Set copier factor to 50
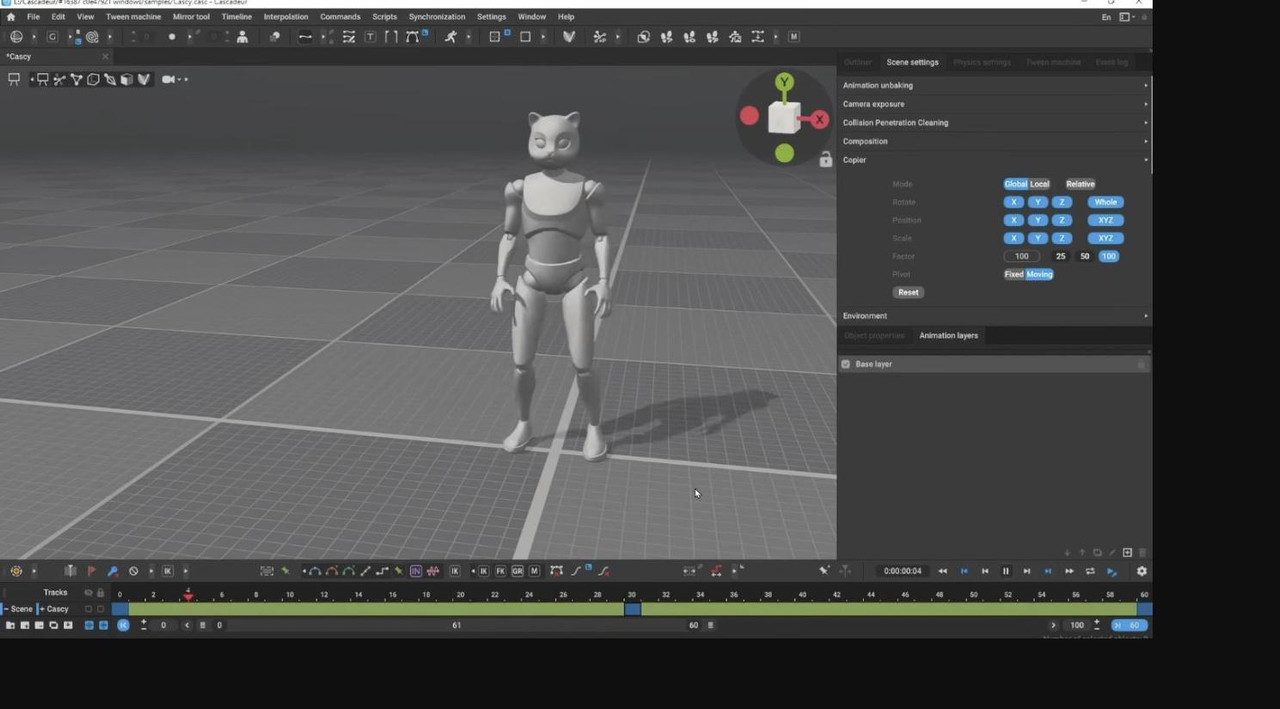Image resolution: width=1280 pixels, height=709 pixels. click(1085, 256)
